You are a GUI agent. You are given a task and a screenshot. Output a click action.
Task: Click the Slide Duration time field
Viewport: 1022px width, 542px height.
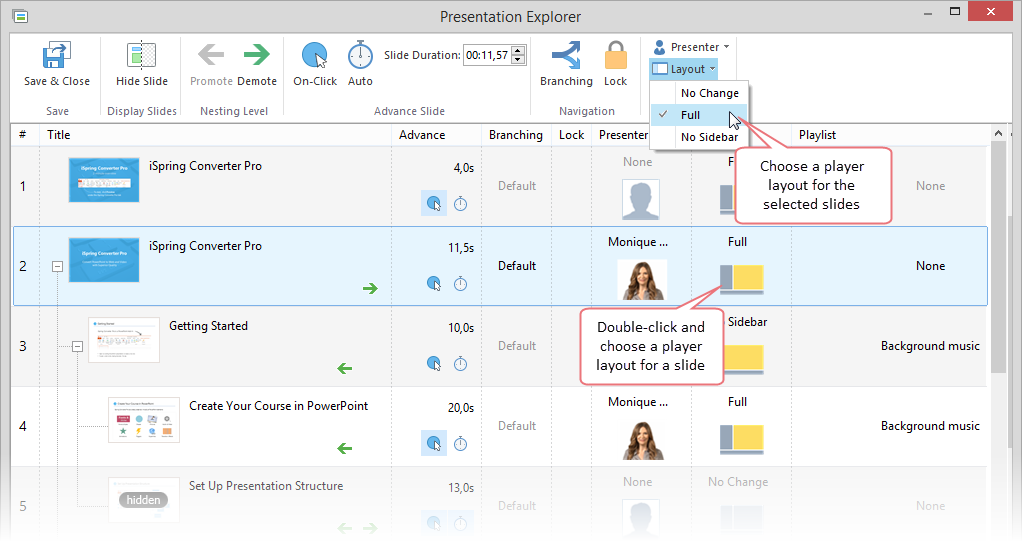point(487,56)
